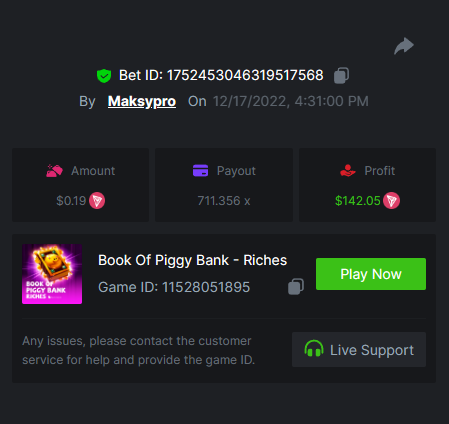This screenshot has width=449, height=424.
Task: Click the TRON coin icon beside $142.05
Action: [x=391, y=201]
